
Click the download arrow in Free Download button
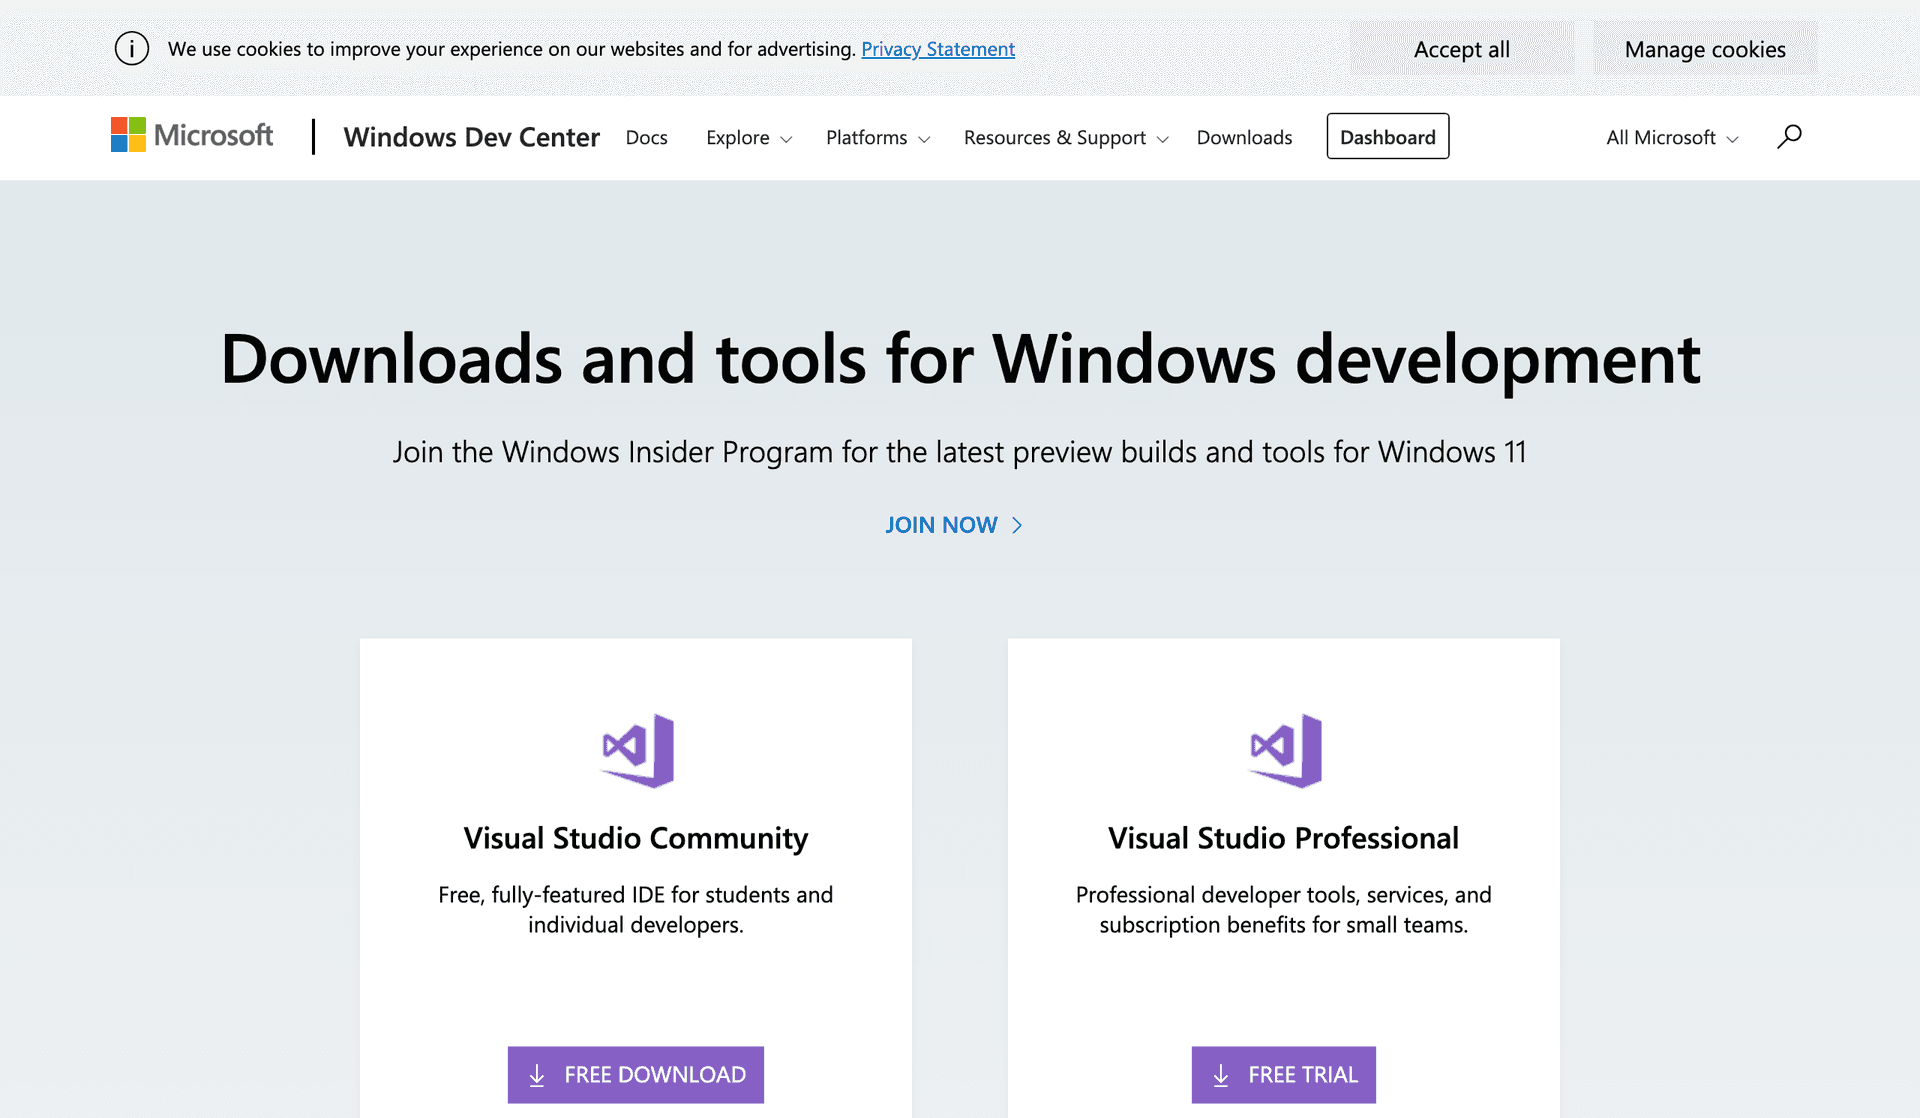click(537, 1074)
